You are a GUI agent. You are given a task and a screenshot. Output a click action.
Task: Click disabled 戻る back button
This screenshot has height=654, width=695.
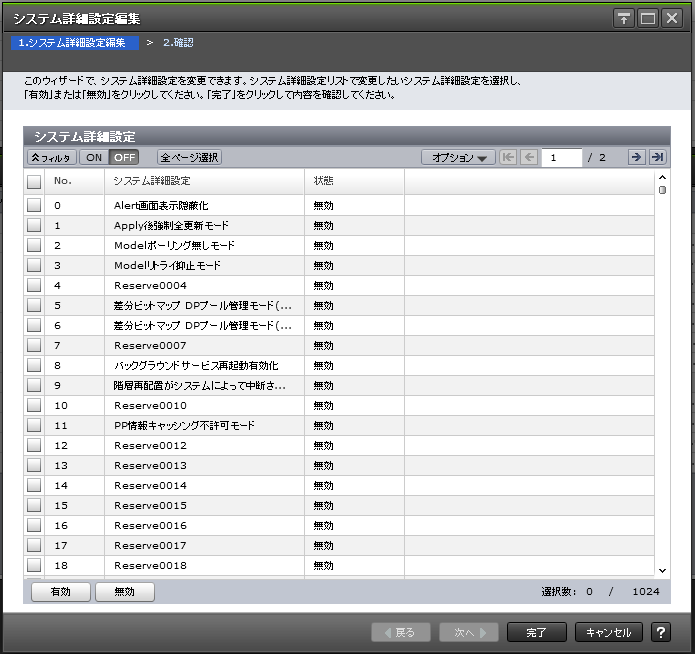click(401, 632)
